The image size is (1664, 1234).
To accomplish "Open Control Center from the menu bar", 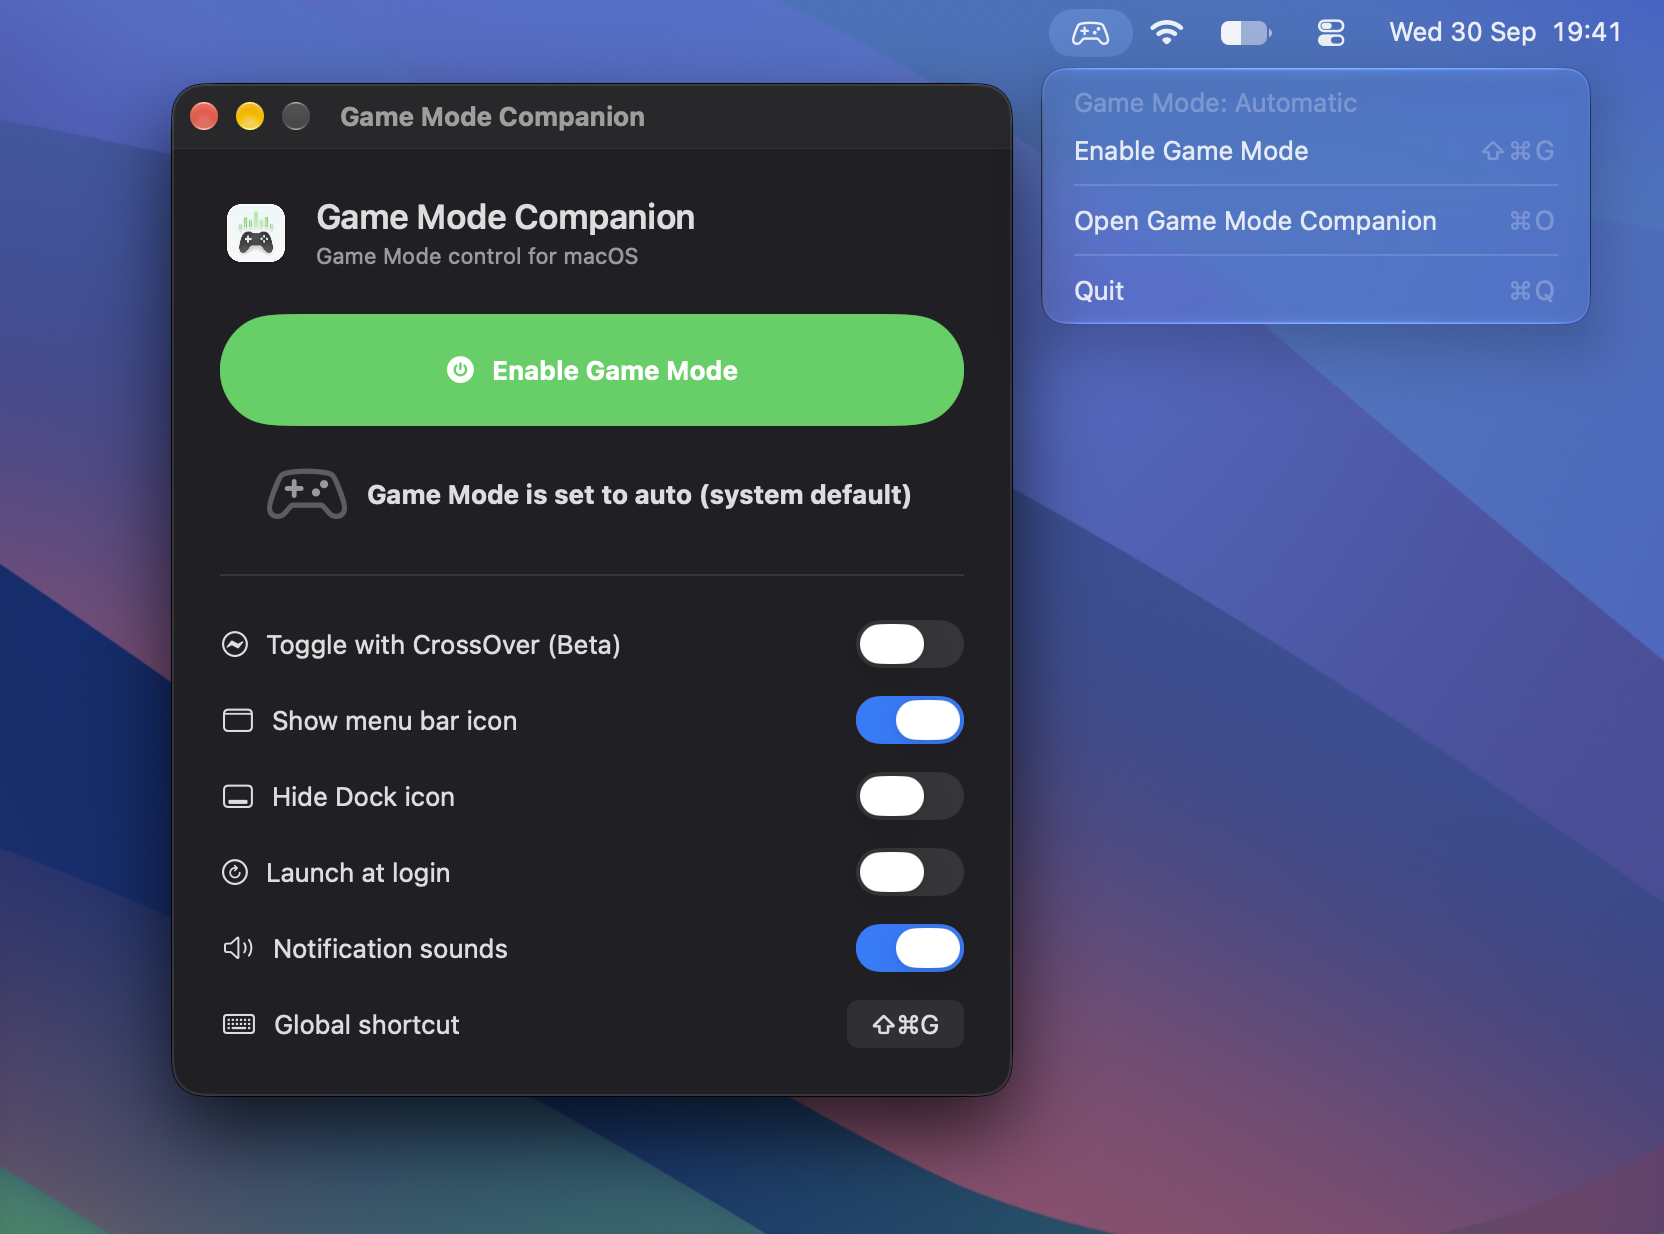I will 1331,33.
